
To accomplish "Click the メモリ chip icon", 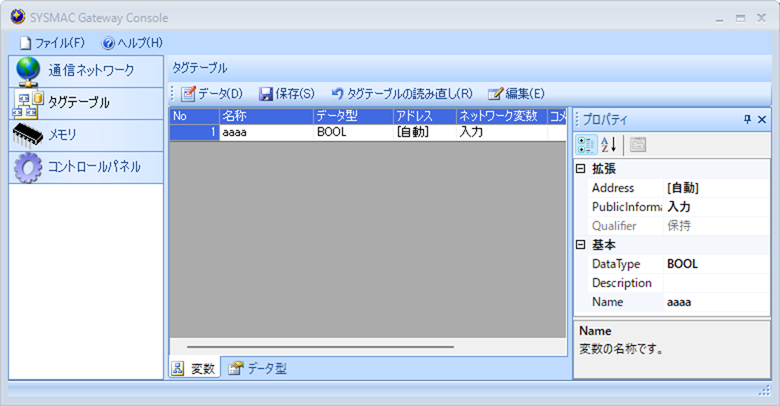I will (28, 135).
